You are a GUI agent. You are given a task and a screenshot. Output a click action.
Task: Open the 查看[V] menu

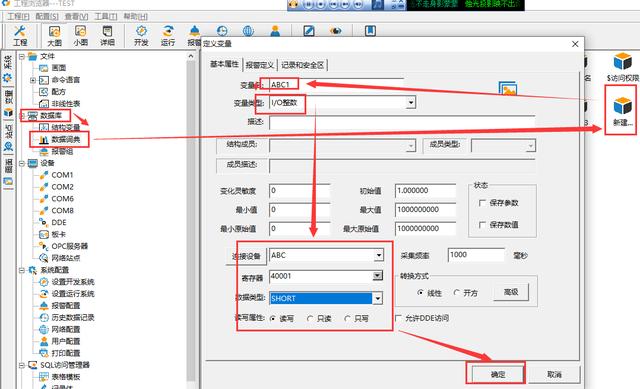pyautogui.click(x=76, y=16)
